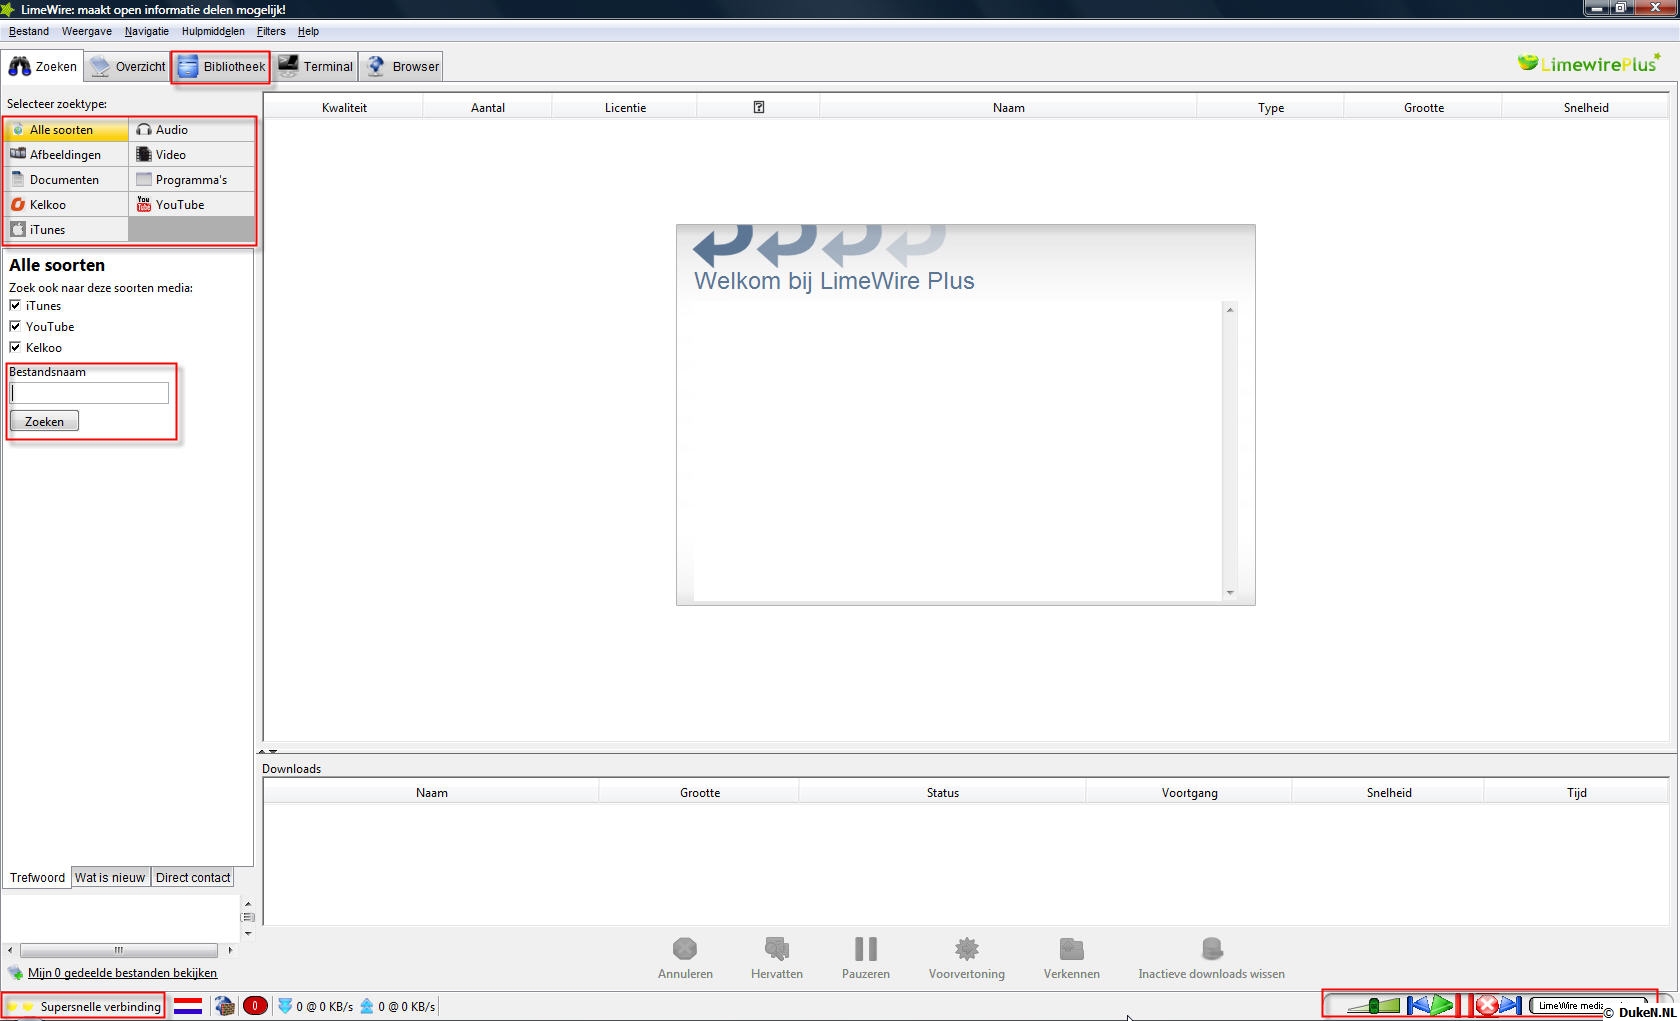Select Programma's search type
1680x1021 pixels.
point(191,180)
